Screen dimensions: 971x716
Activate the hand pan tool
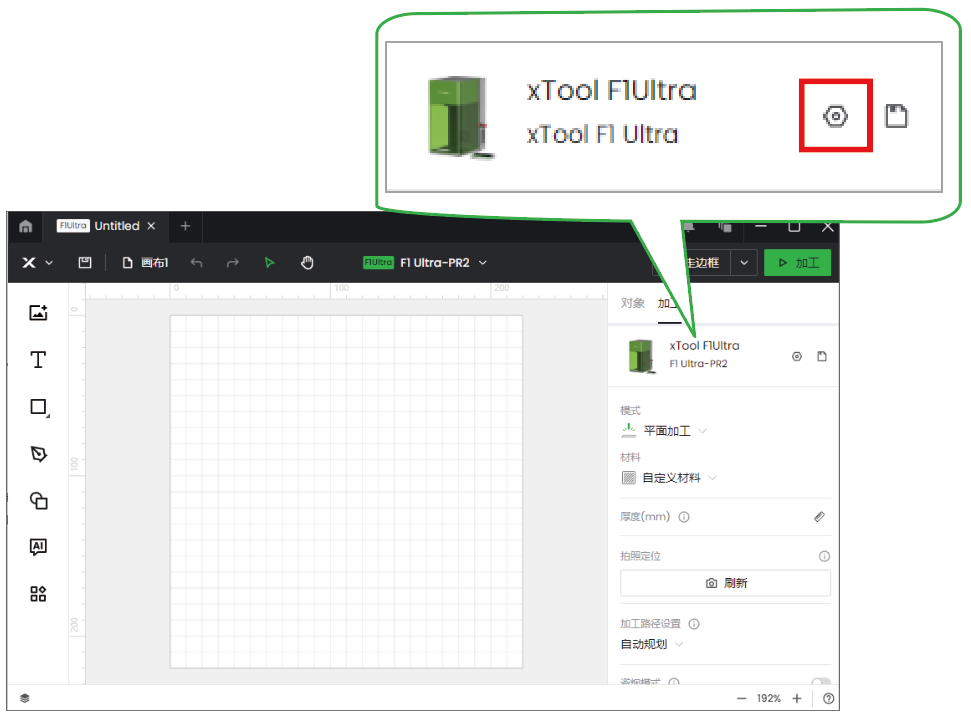[307, 263]
